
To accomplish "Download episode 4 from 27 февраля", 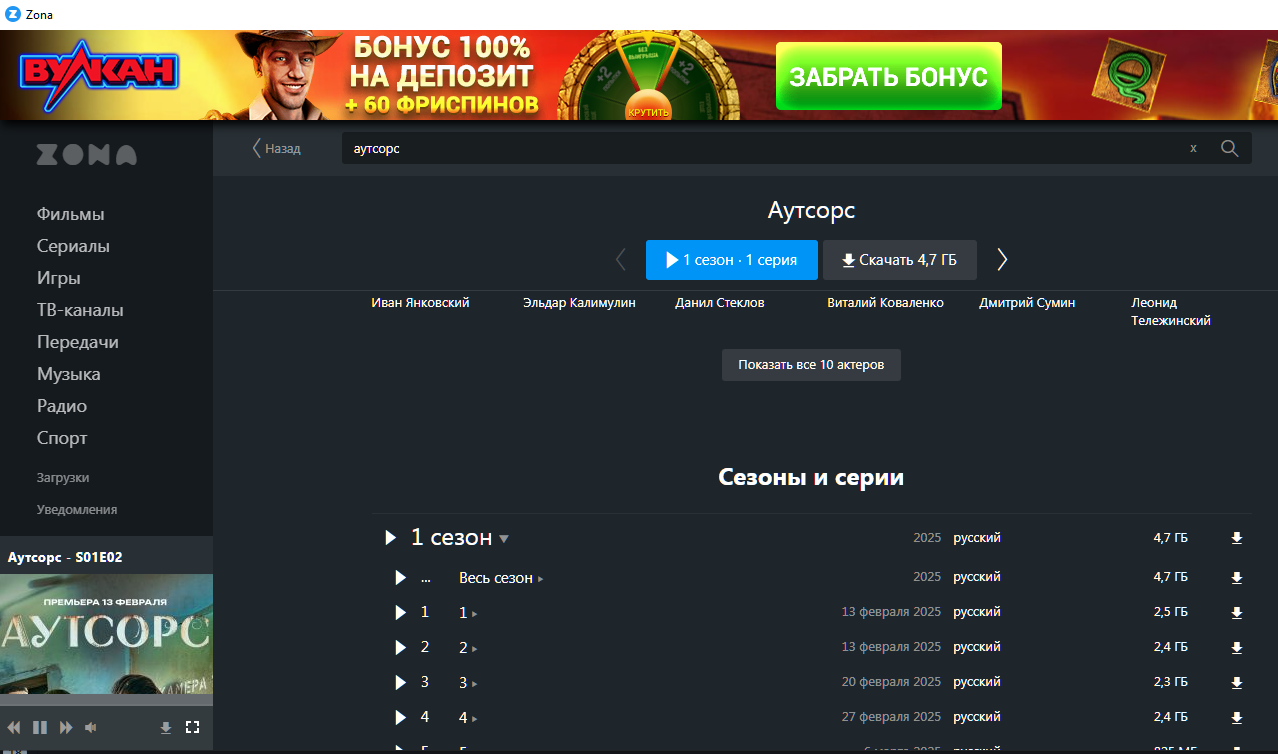I will click(x=1236, y=718).
